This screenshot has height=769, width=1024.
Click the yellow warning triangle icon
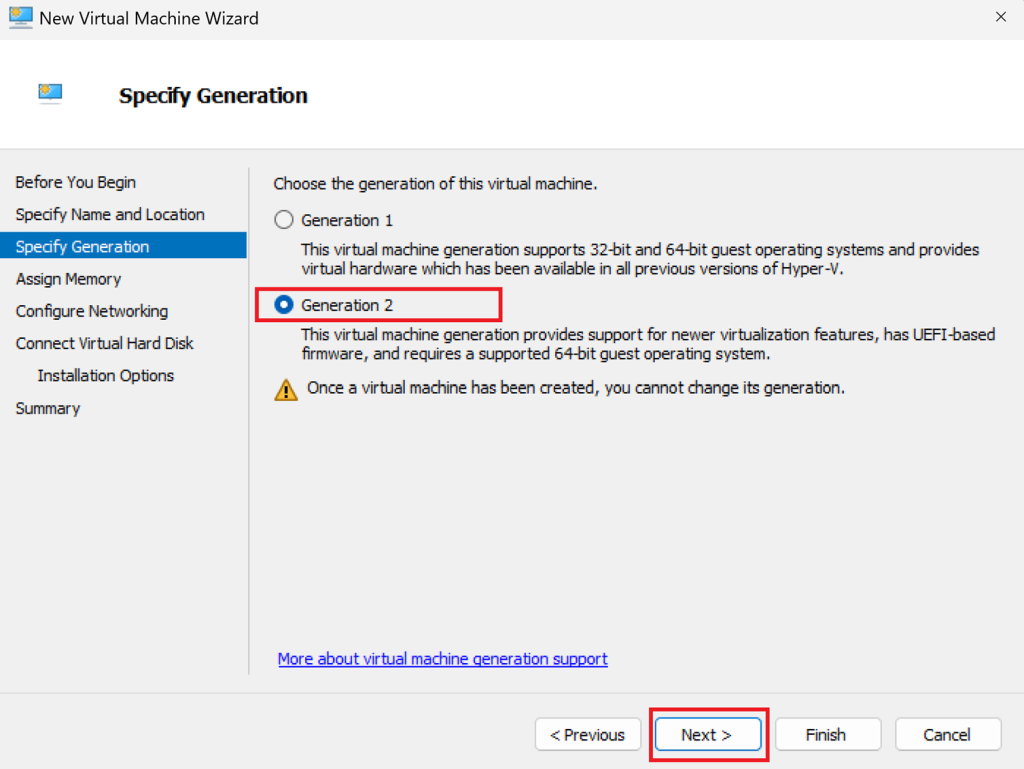pyautogui.click(x=286, y=389)
